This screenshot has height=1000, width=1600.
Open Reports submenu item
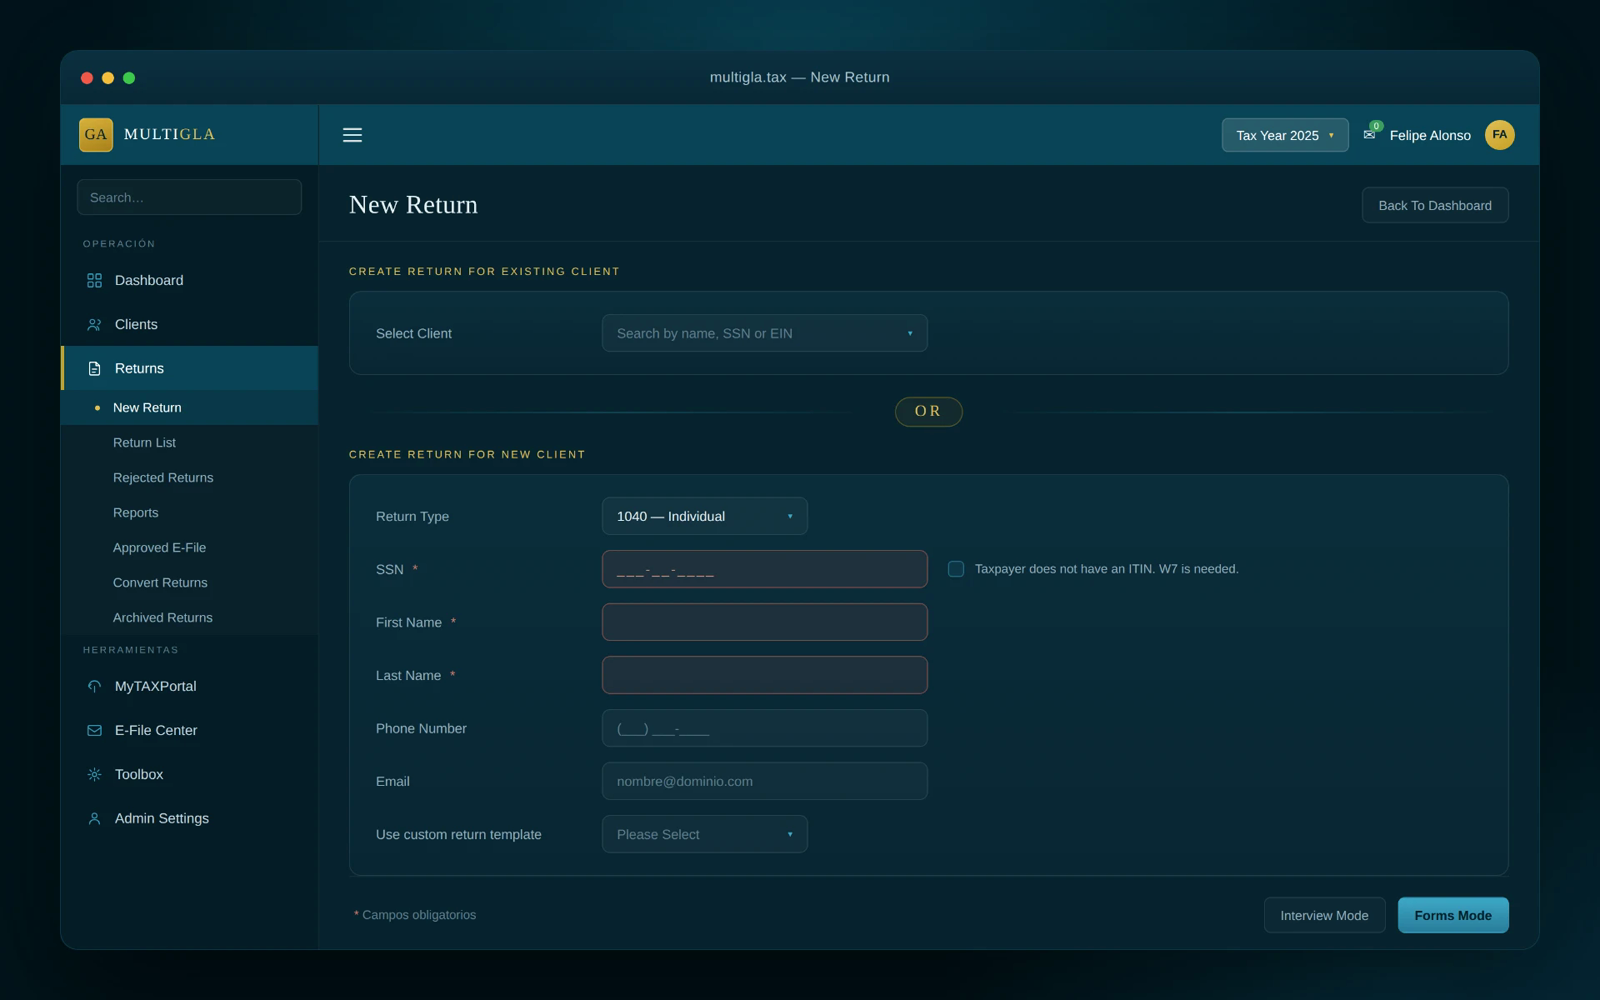tap(190, 513)
